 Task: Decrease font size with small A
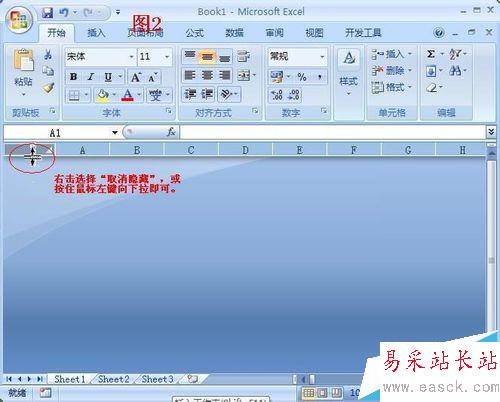pos(153,77)
